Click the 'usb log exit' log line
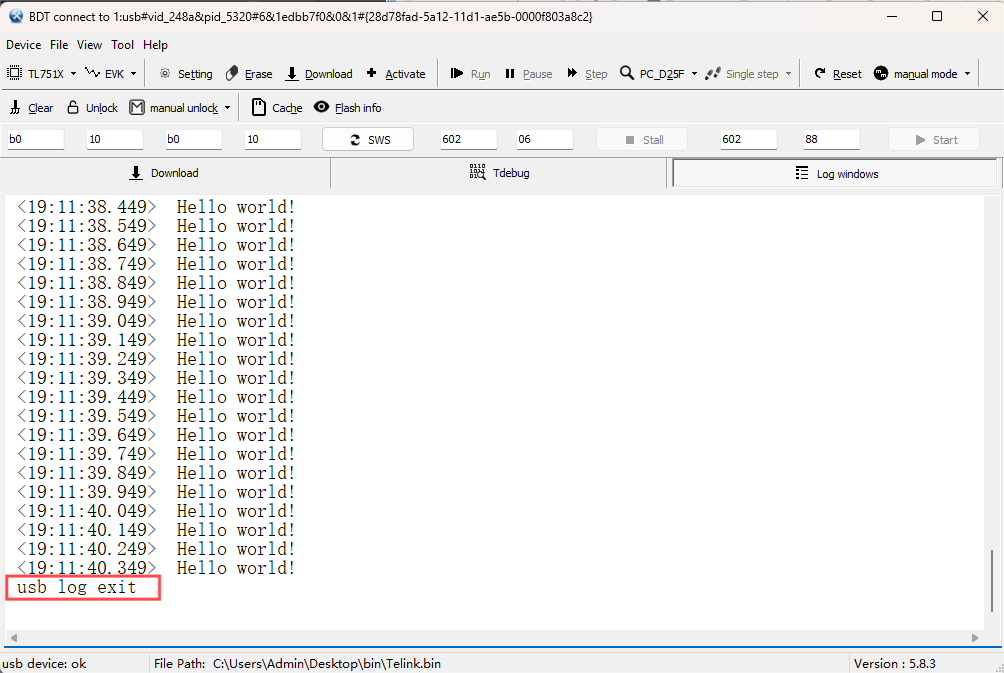This screenshot has height=673, width=1004. click(x=76, y=587)
